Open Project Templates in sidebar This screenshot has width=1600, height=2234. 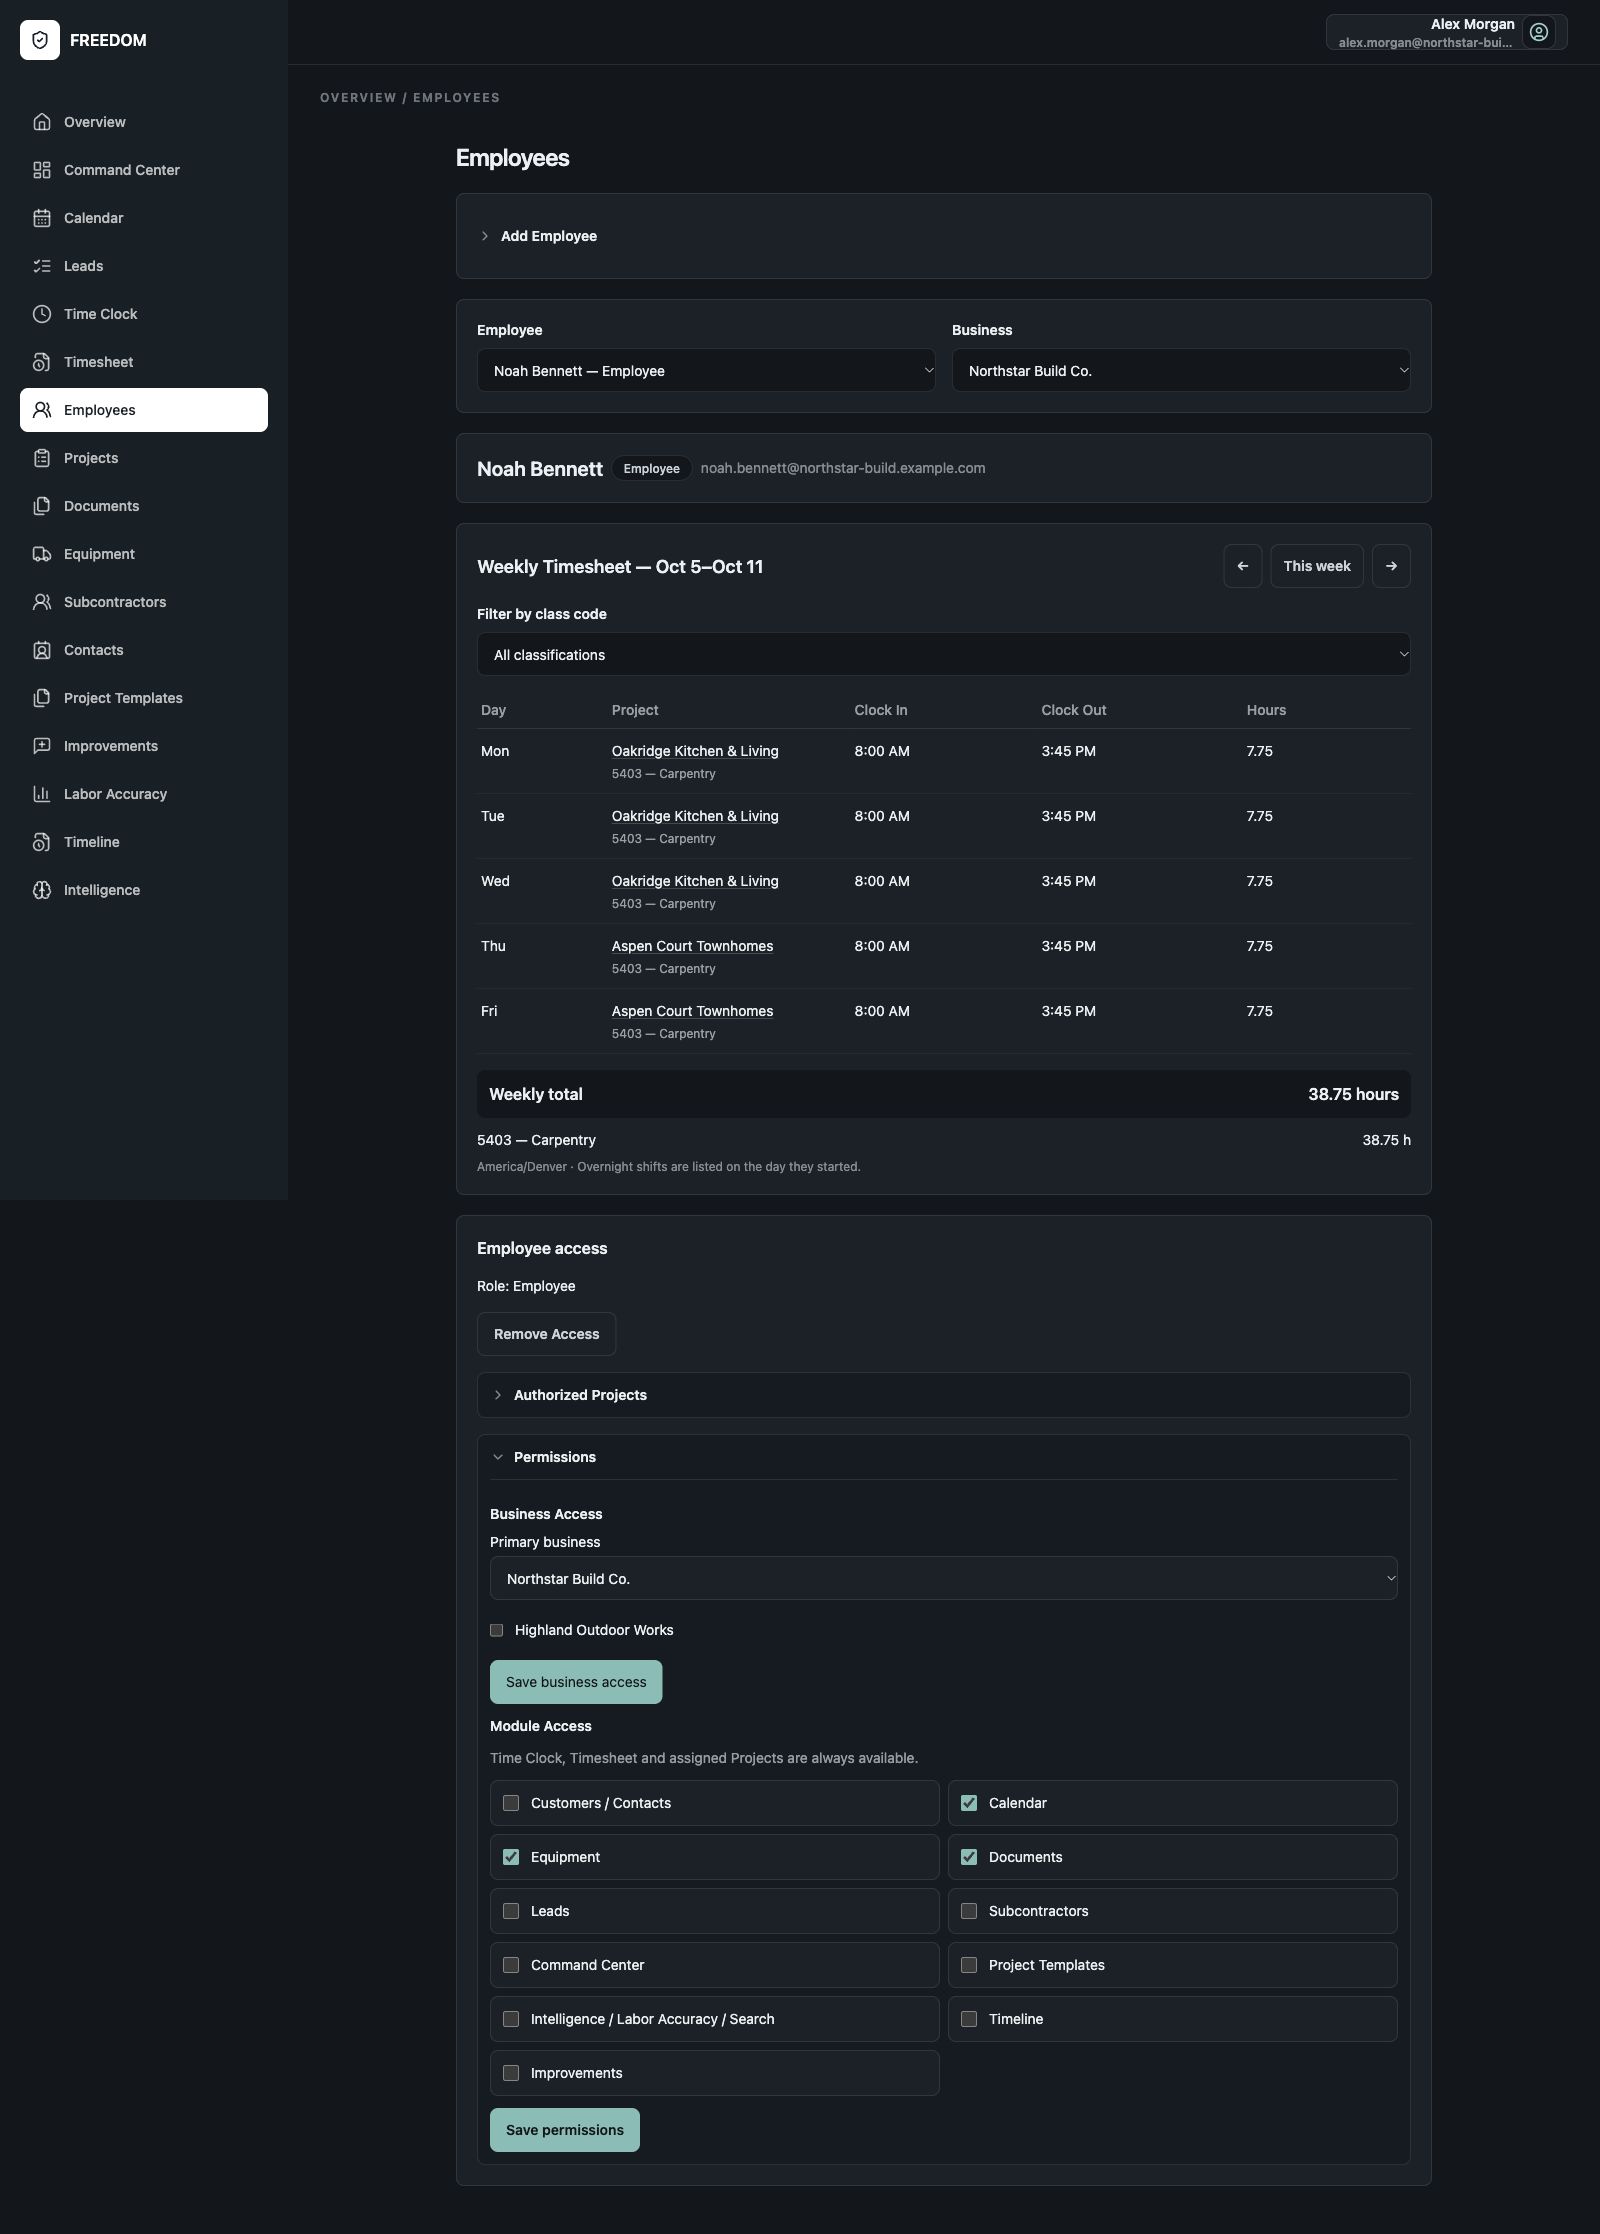[144, 698]
